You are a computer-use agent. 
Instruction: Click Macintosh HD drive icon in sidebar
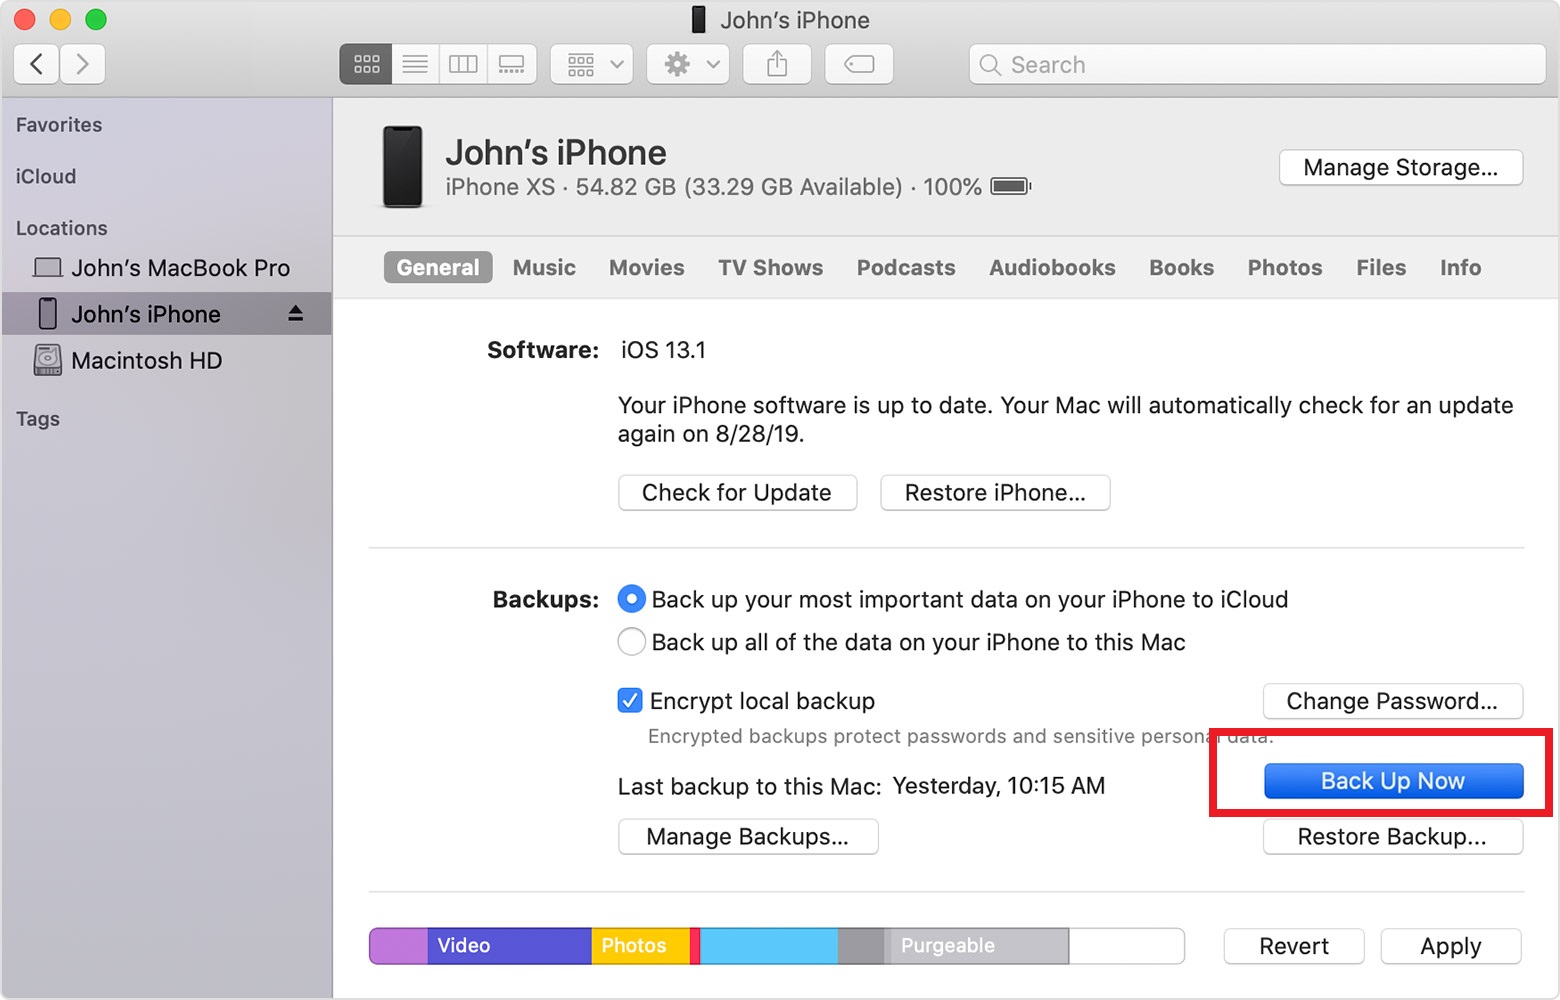tap(47, 360)
